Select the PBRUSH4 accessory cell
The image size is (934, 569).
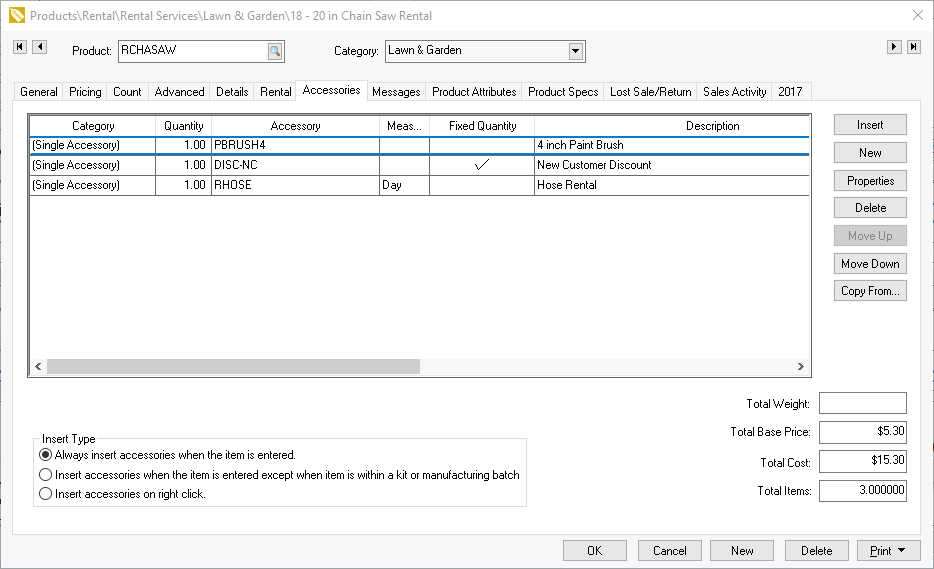(295, 145)
